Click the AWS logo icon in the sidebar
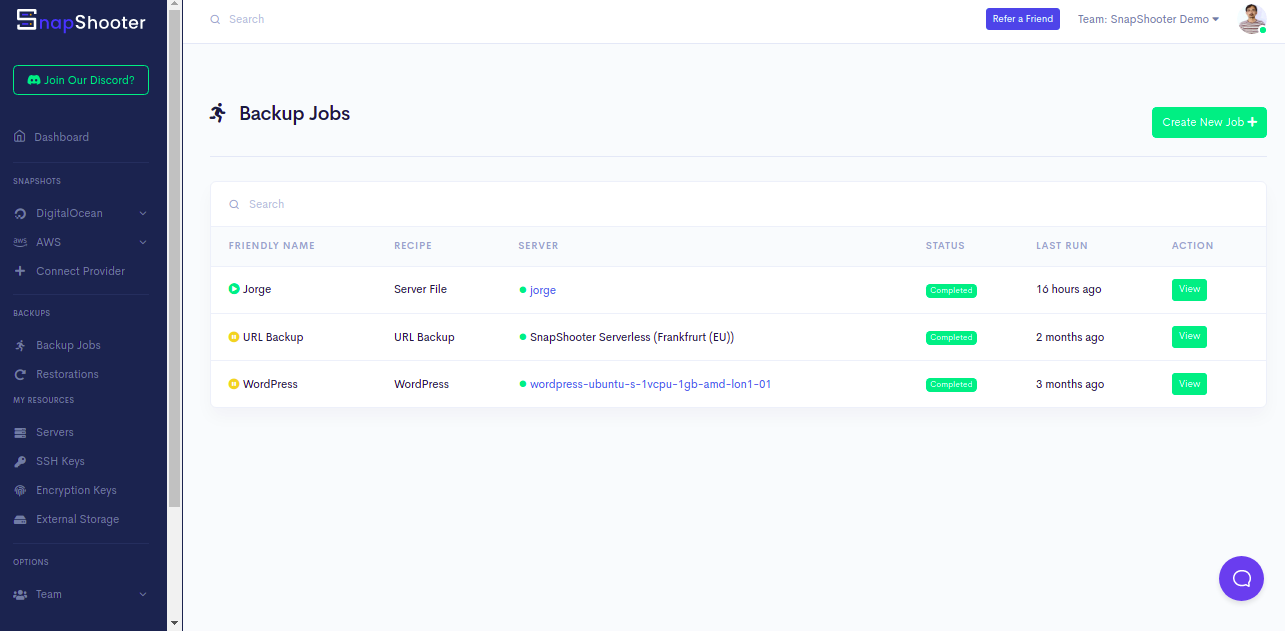The width and height of the screenshot is (1285, 631). [20, 242]
